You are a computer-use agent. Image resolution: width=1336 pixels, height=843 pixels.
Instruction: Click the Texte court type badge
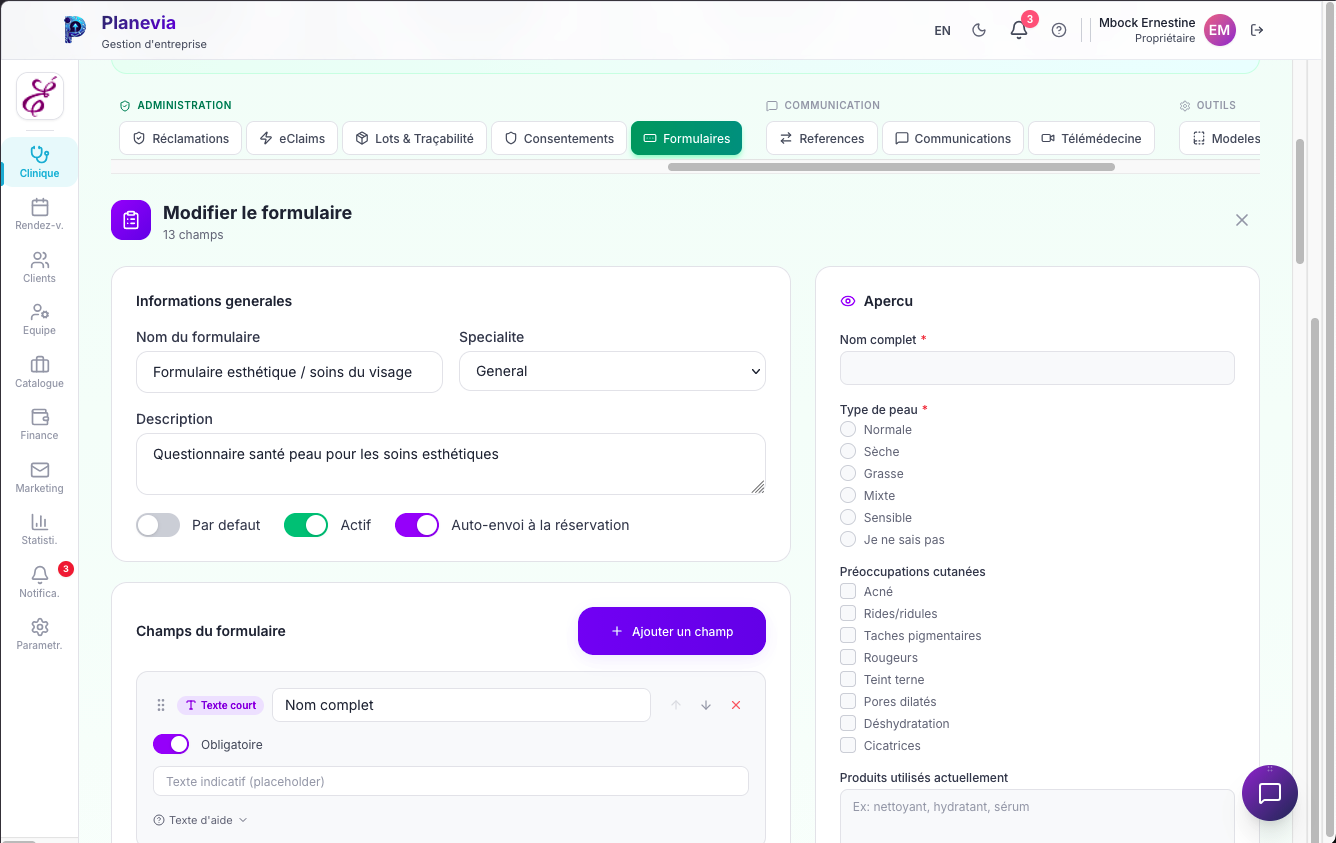(x=221, y=705)
